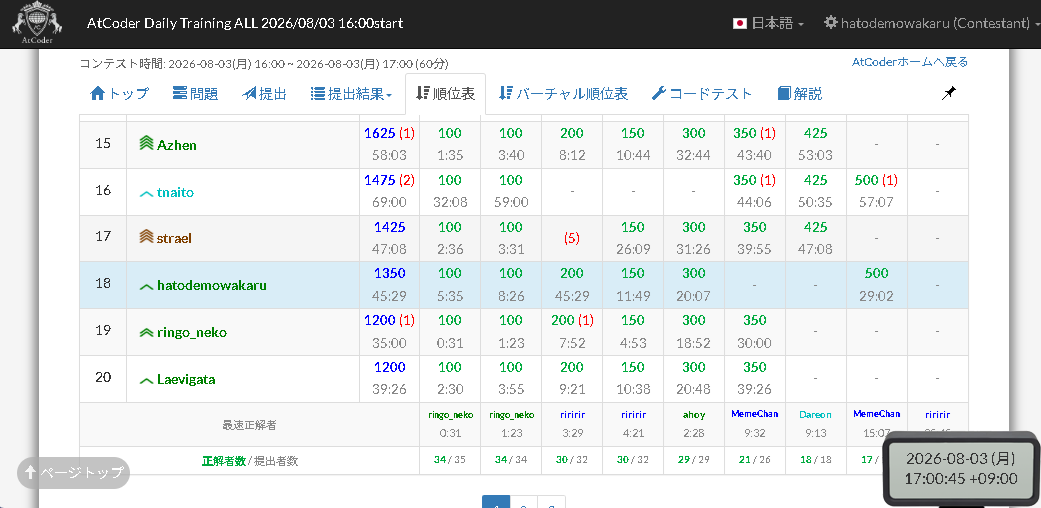Open strael's user profile
Viewport: 1041px width, 508px height.
(174, 238)
